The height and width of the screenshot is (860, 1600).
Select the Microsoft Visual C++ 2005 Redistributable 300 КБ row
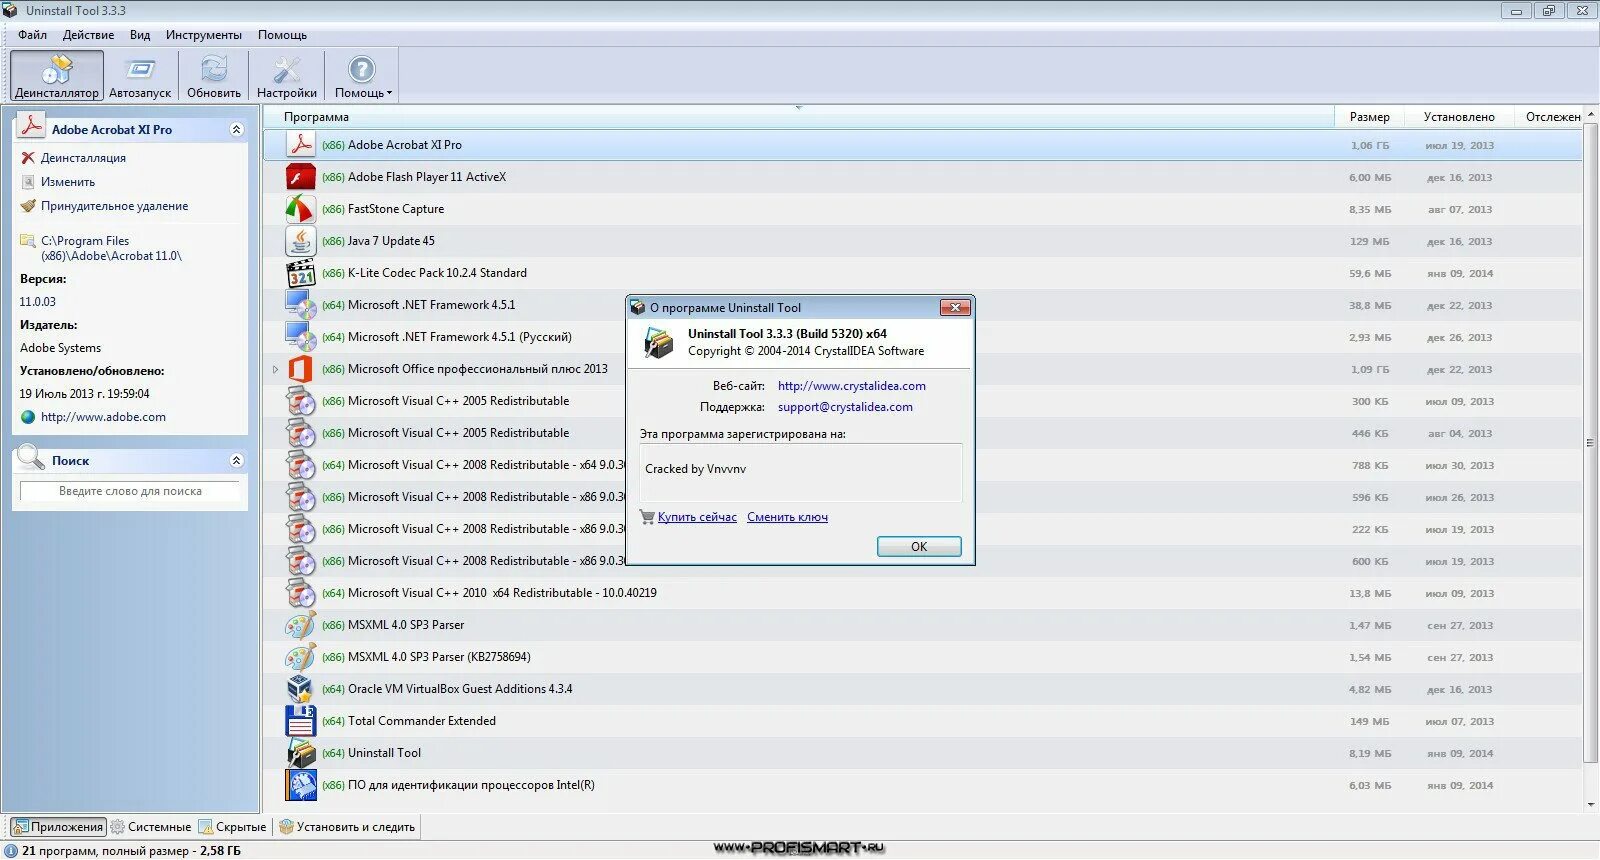point(923,401)
